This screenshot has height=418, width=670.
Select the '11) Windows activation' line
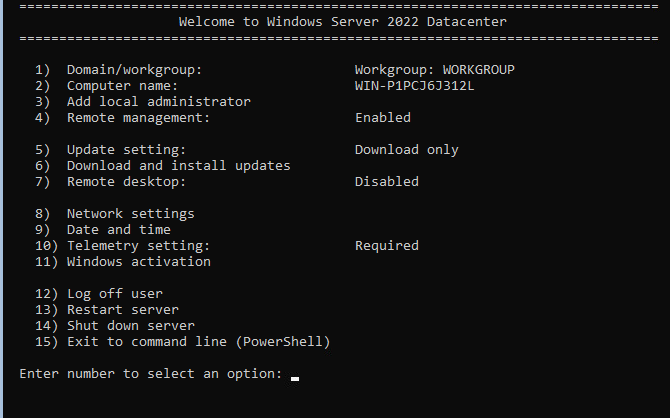[x=123, y=262]
